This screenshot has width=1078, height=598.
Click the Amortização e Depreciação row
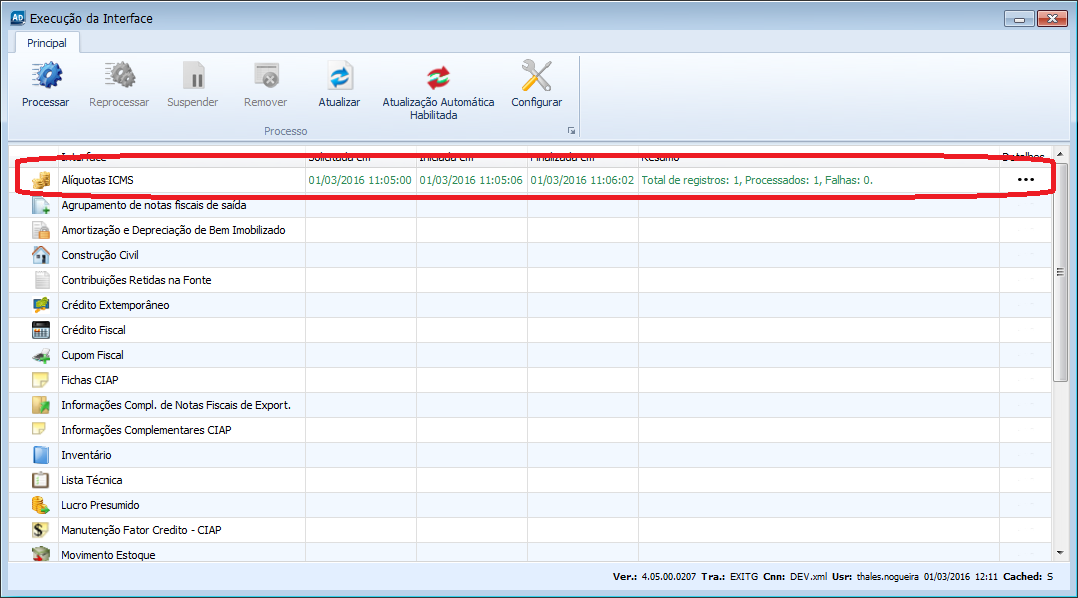(173, 230)
